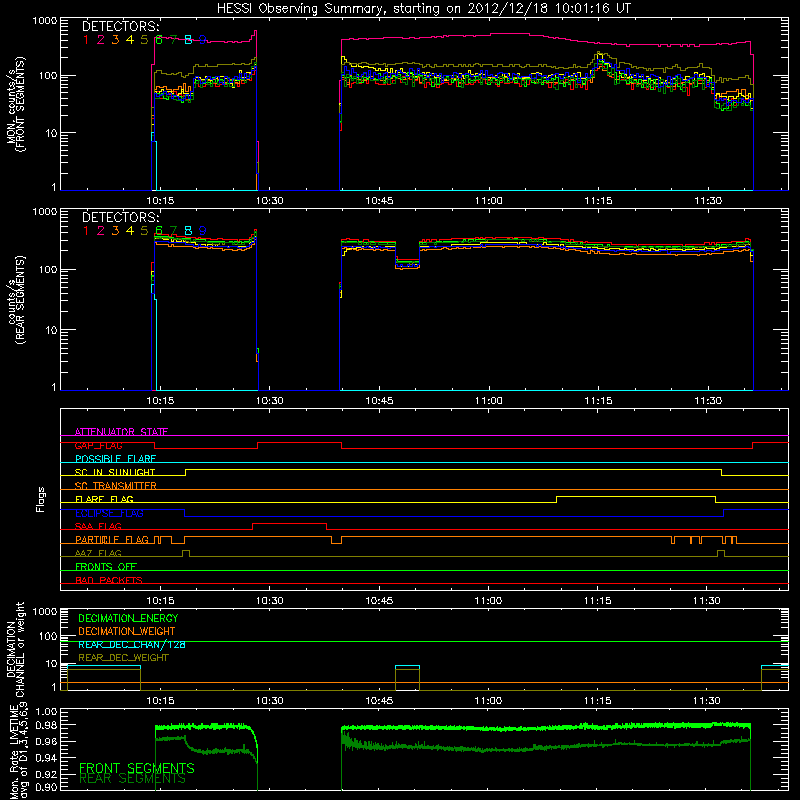The height and width of the screenshot is (800, 800).
Task: Click the 10 y-axis value of rear segments plot
Action: 50,330
